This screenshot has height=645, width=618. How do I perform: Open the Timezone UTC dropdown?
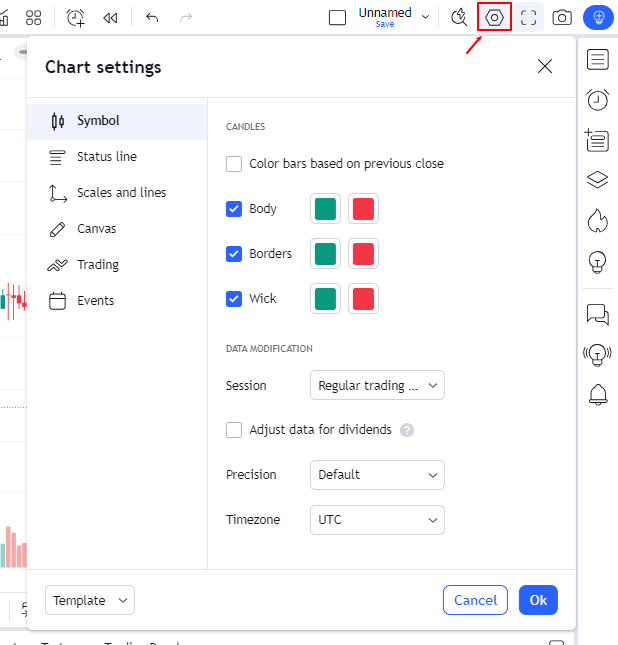click(377, 520)
